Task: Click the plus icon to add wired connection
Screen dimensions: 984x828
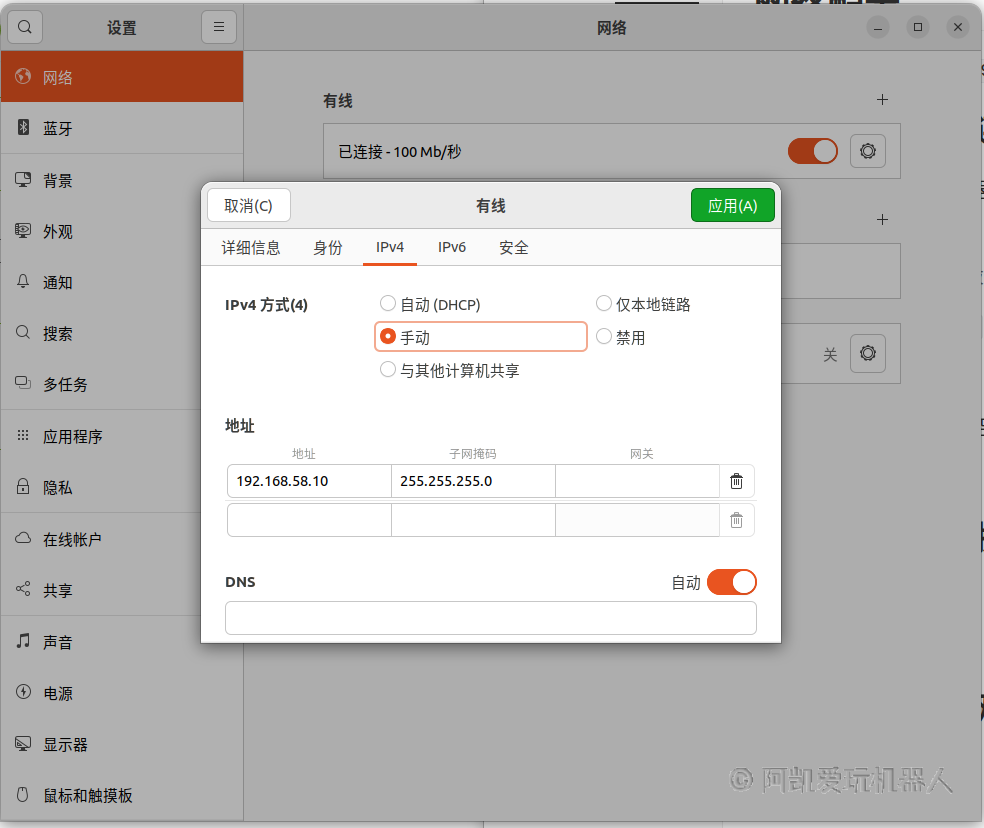Action: coord(882,100)
